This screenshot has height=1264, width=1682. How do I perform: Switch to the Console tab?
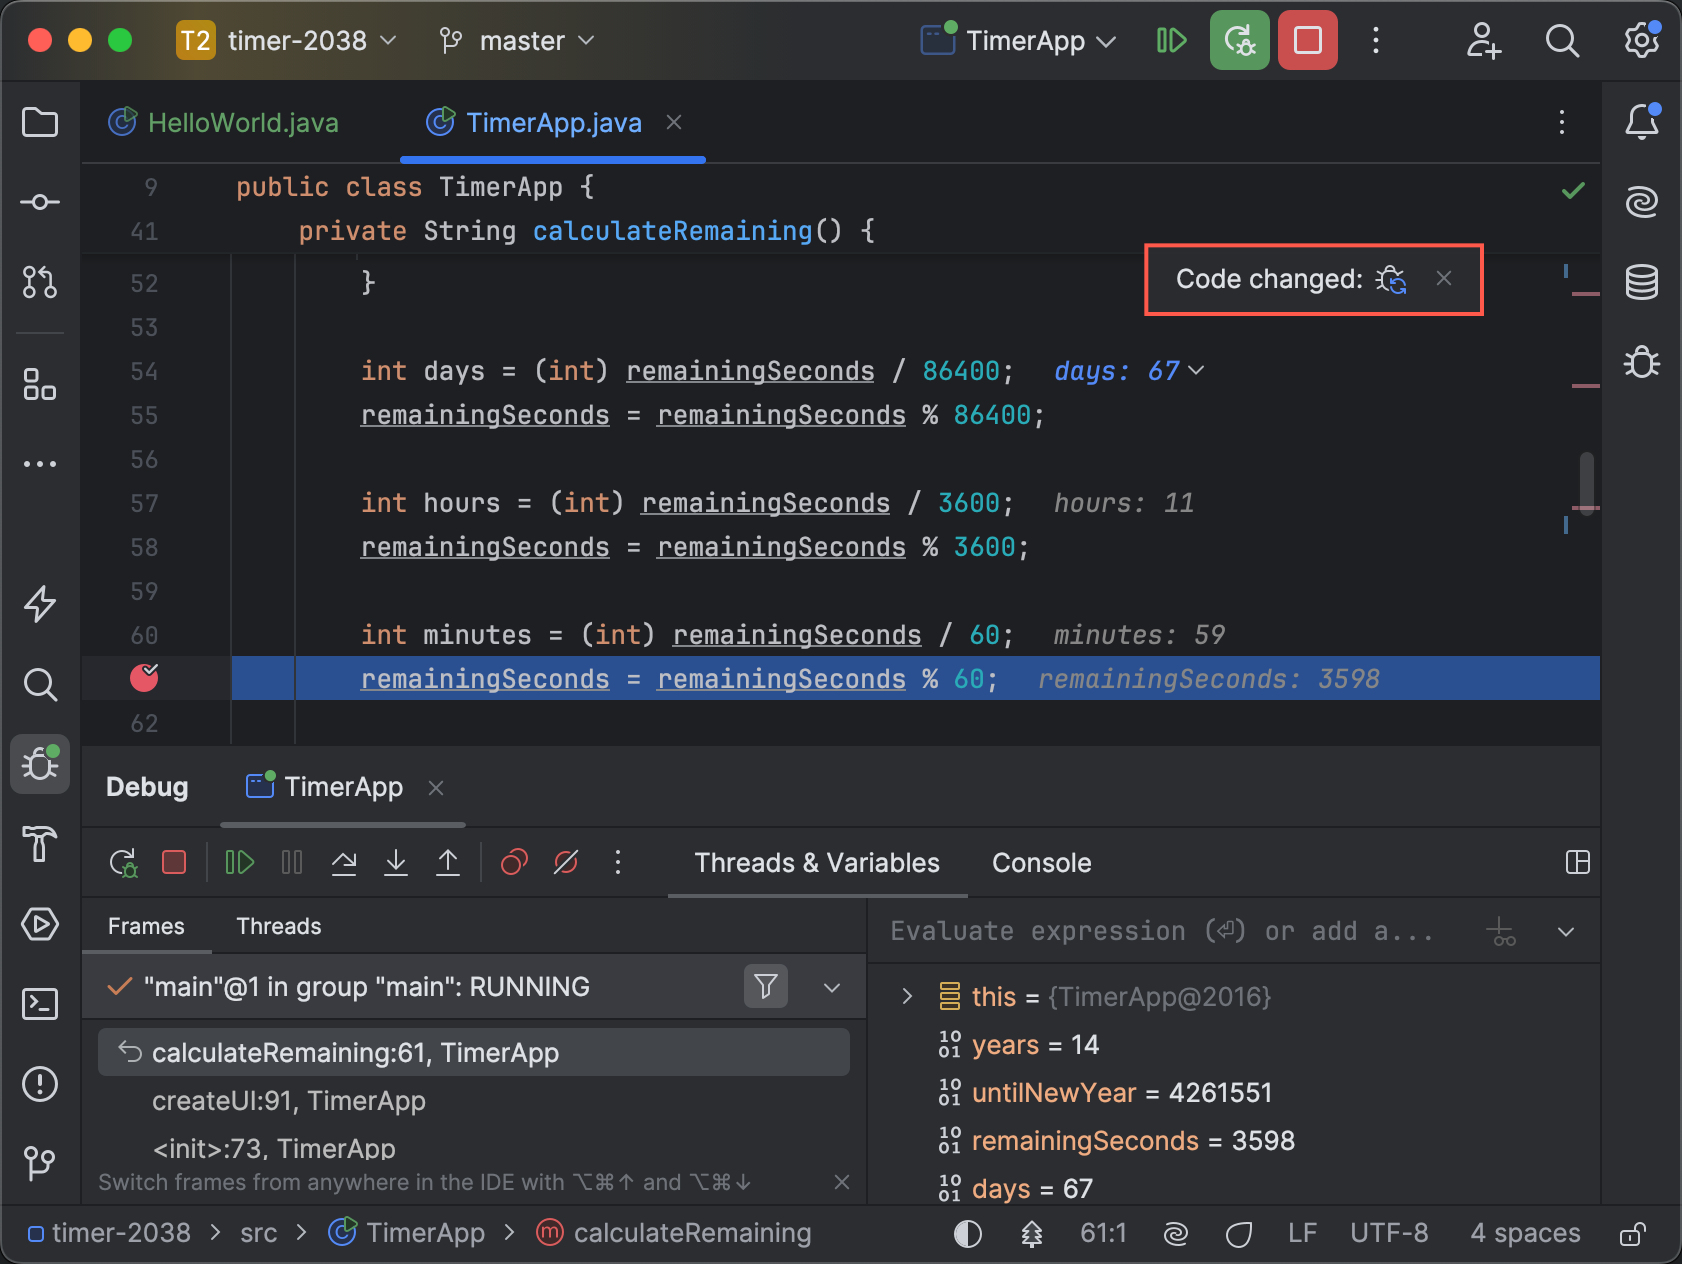(1041, 863)
